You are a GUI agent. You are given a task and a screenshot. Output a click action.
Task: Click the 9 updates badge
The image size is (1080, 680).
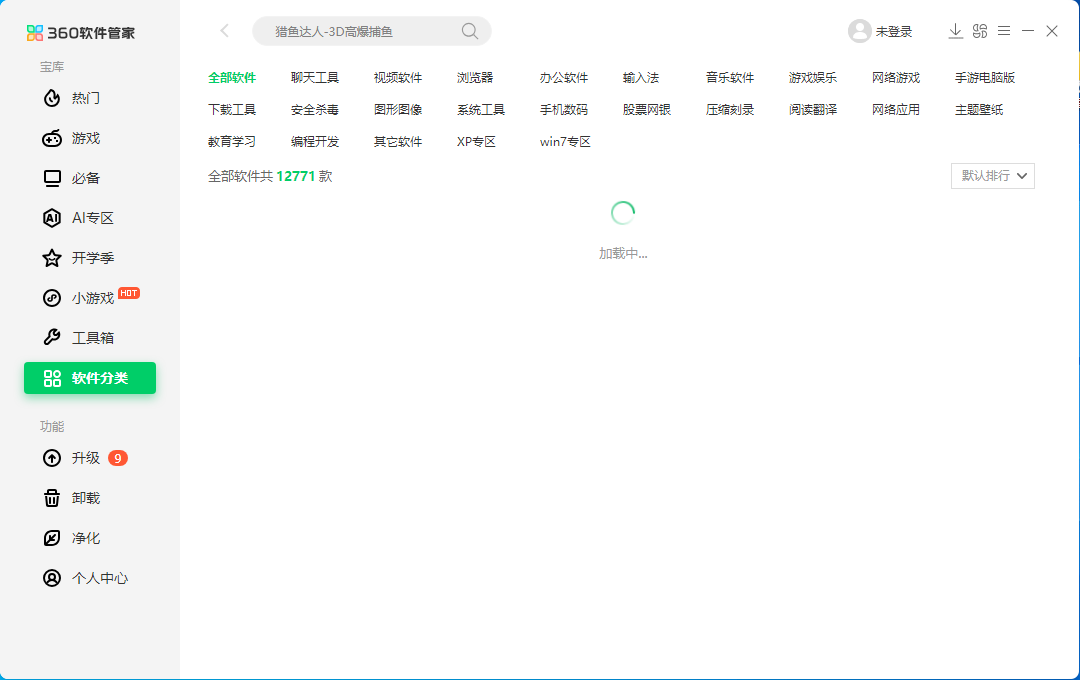point(118,458)
